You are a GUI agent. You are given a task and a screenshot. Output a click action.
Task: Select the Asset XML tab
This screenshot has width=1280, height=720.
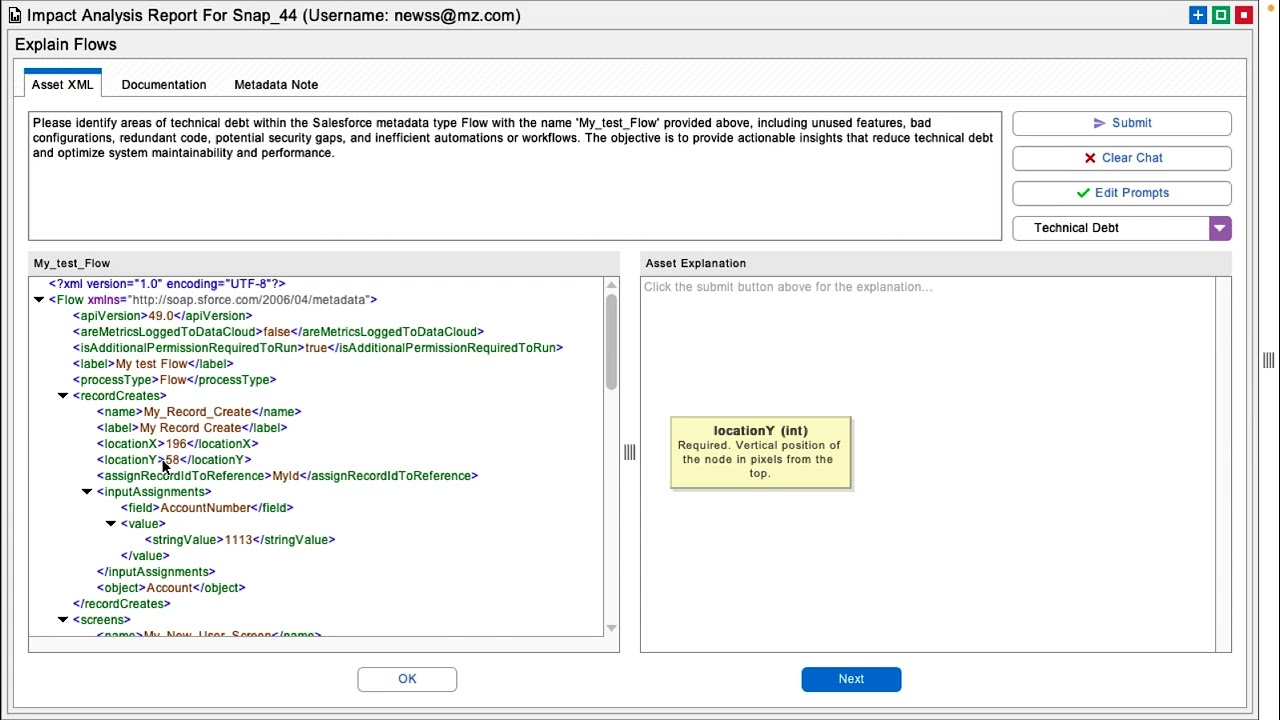(x=62, y=85)
